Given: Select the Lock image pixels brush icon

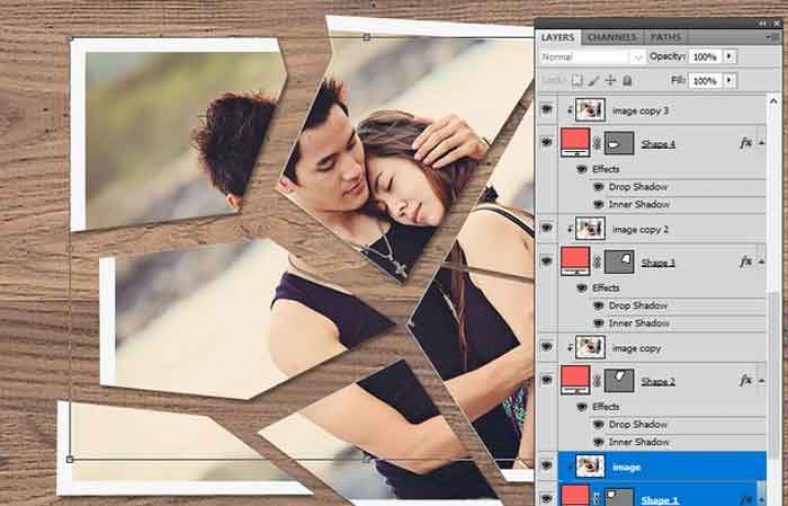Looking at the screenshot, I should coord(594,81).
